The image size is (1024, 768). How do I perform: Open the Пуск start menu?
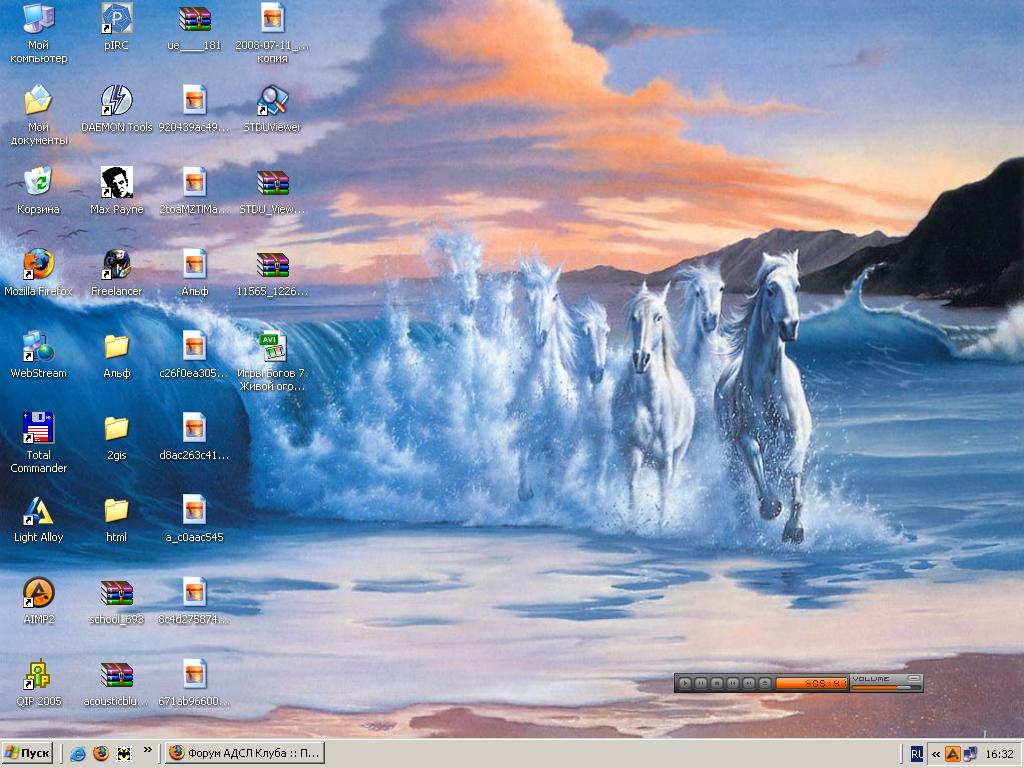pos(27,753)
